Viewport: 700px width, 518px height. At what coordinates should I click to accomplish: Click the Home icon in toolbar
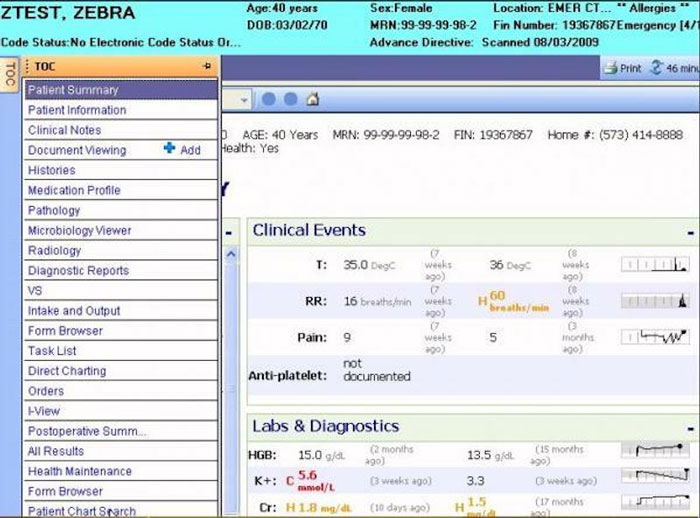tap(312, 99)
